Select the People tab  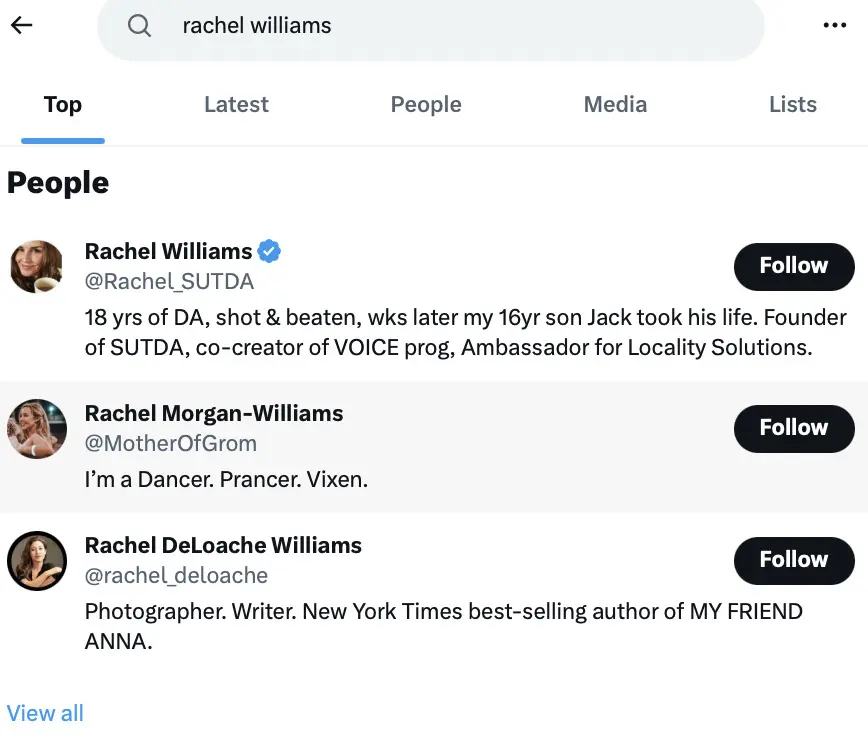pos(426,105)
